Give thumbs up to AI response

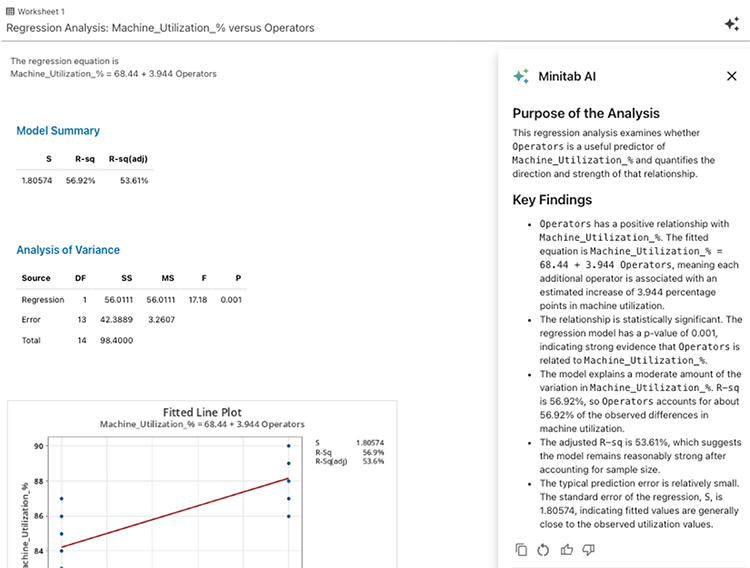566,550
